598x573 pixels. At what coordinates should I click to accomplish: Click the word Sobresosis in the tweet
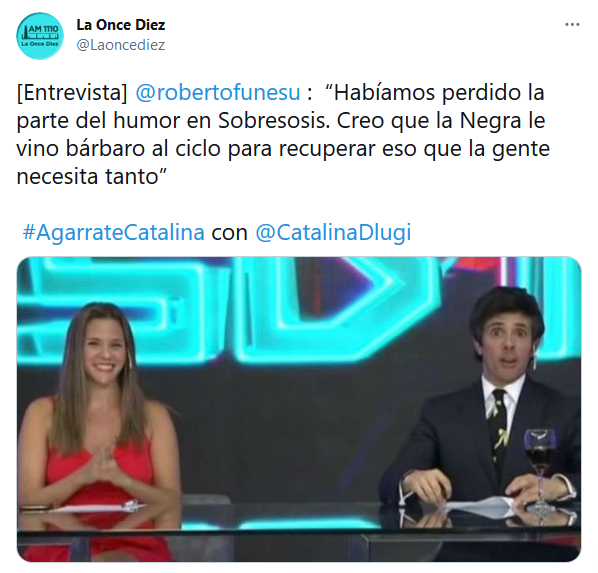(273, 121)
